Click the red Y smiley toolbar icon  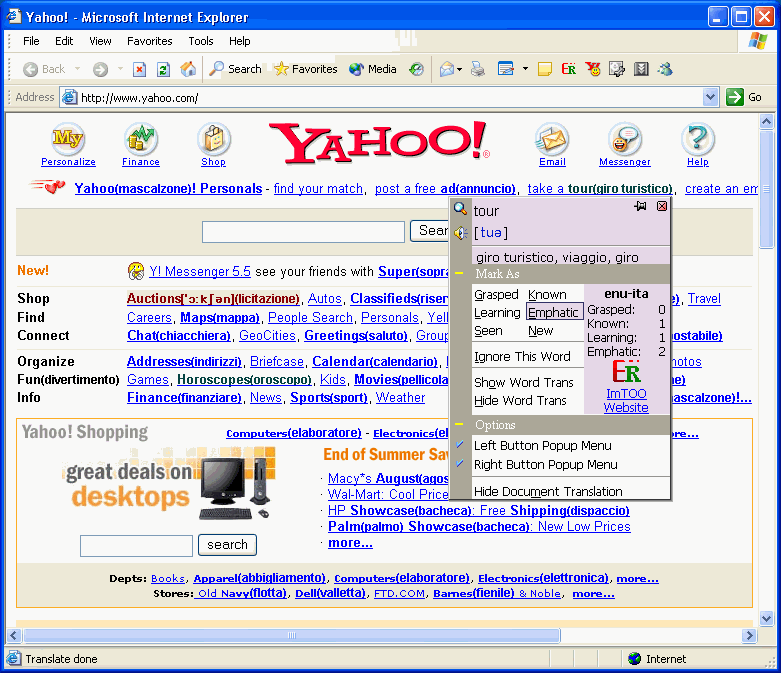pyautogui.click(x=593, y=69)
